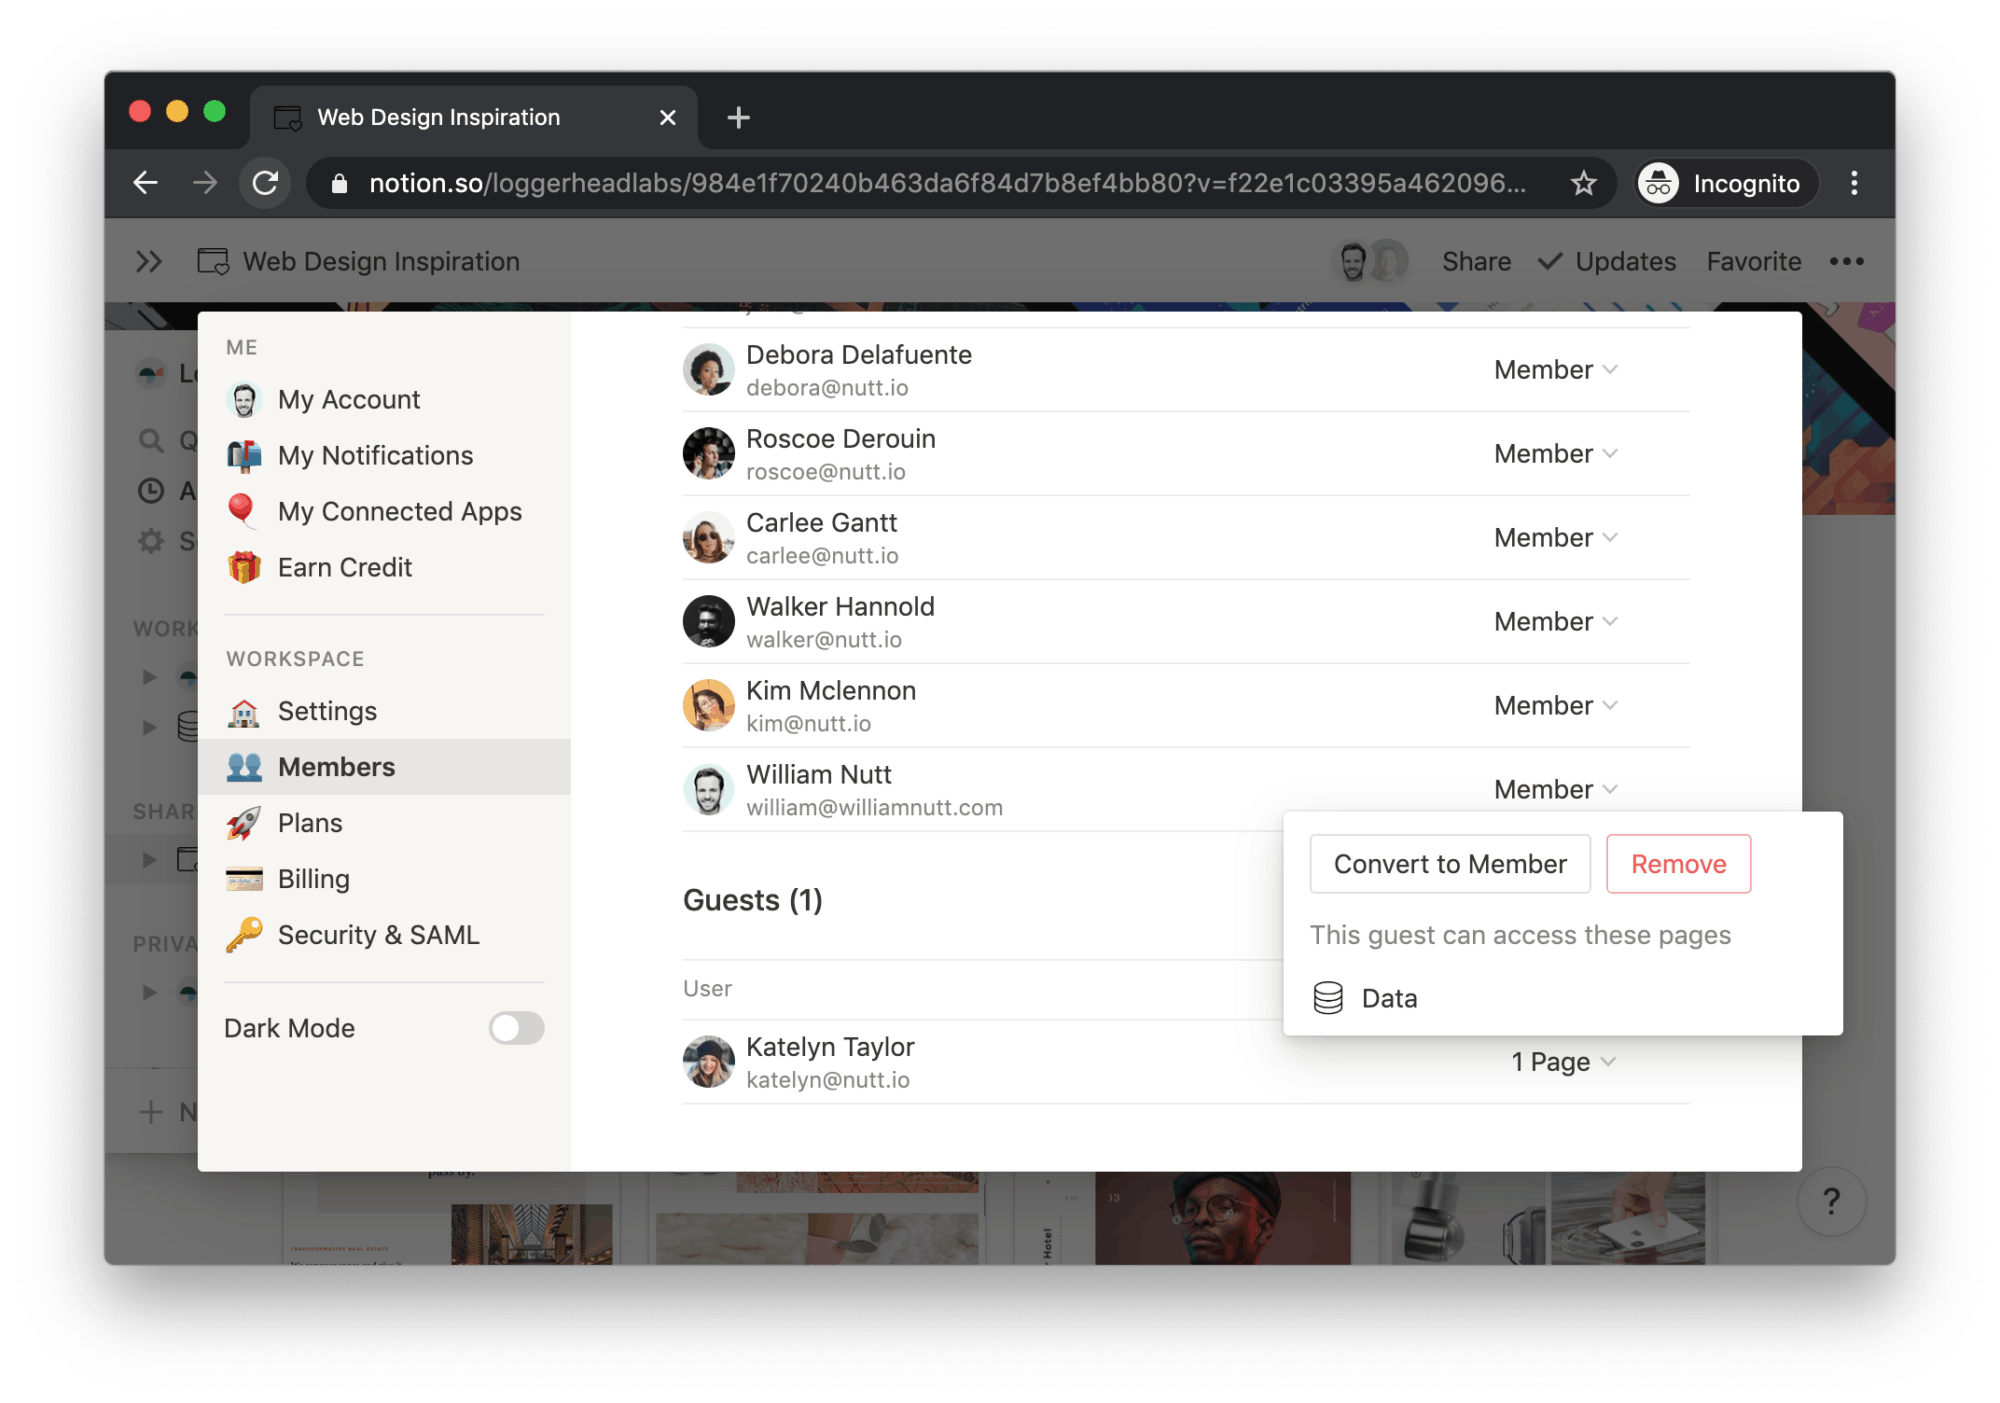Go back with browser back arrow

(x=146, y=183)
